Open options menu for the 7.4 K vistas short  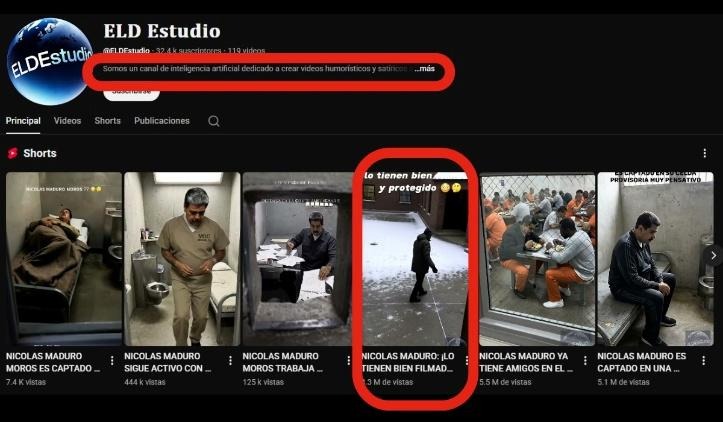click(112, 361)
